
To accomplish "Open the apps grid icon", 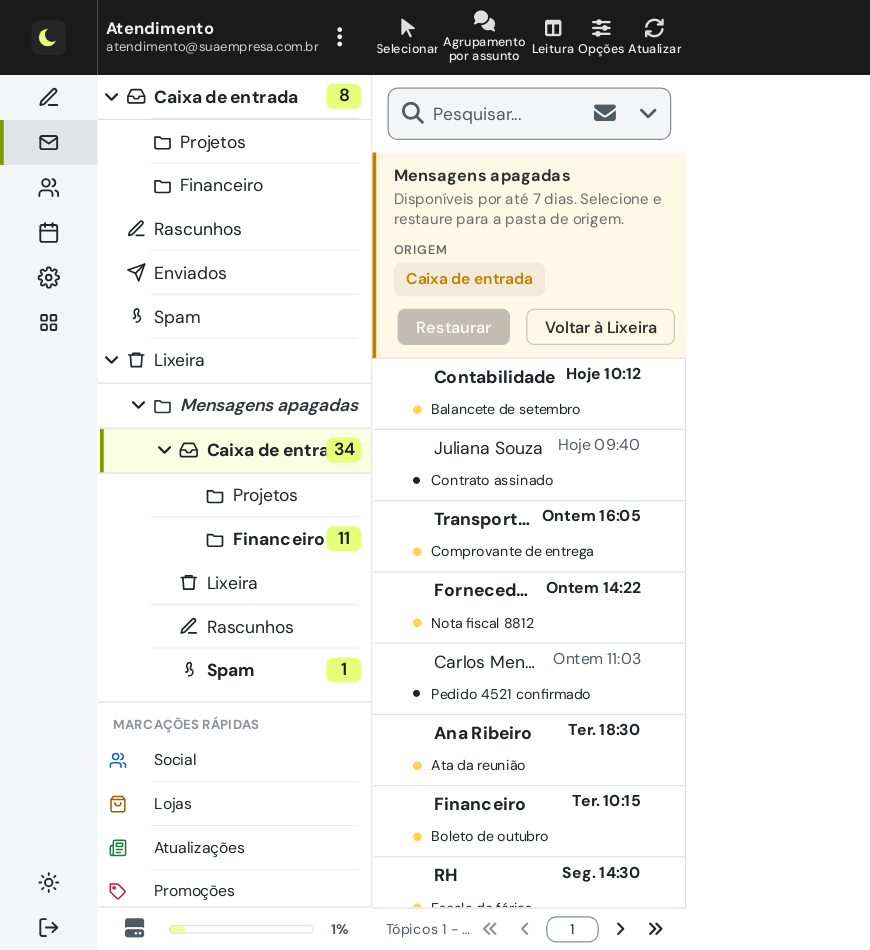I will click(x=48, y=322).
